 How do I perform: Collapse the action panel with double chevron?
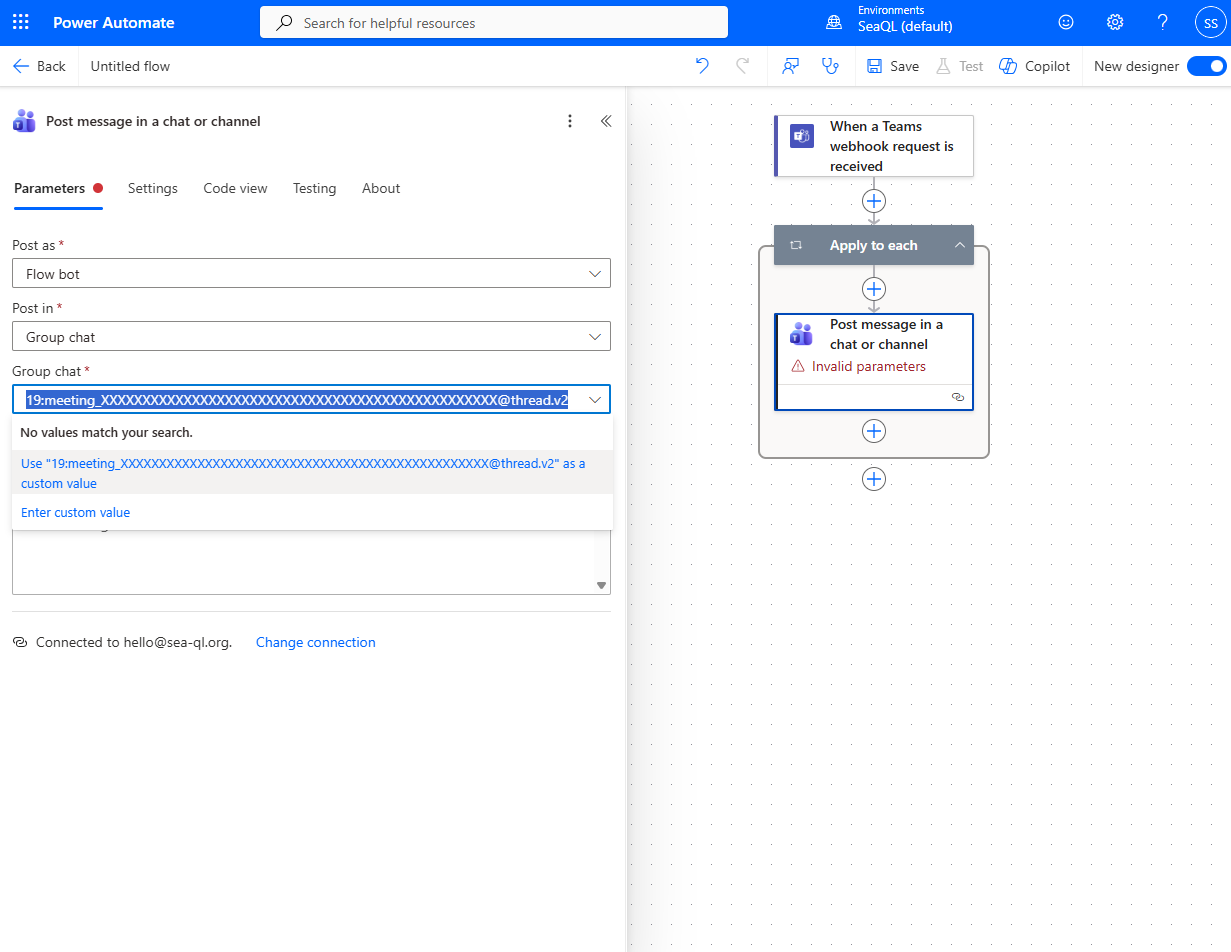pos(606,121)
